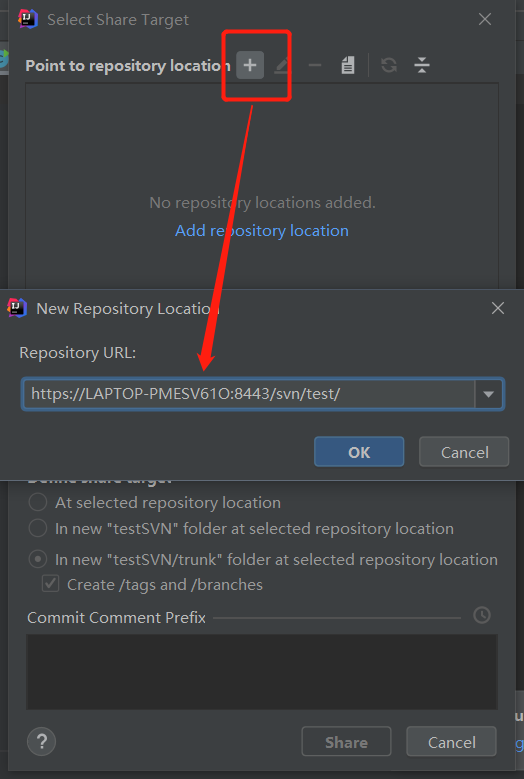Screen dimensions: 524x779
Task: Expand the Repository URL dropdown arrow
Action: pyautogui.click(x=489, y=394)
